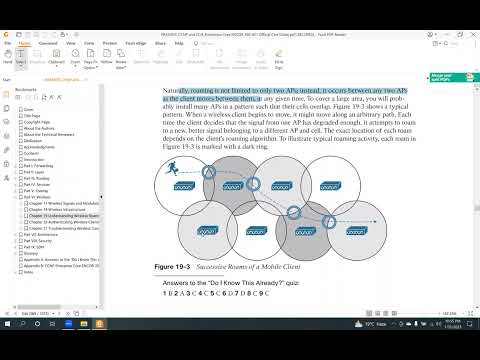
Task: Open the Comments panel icon in sidebar
Action: tap(6, 136)
